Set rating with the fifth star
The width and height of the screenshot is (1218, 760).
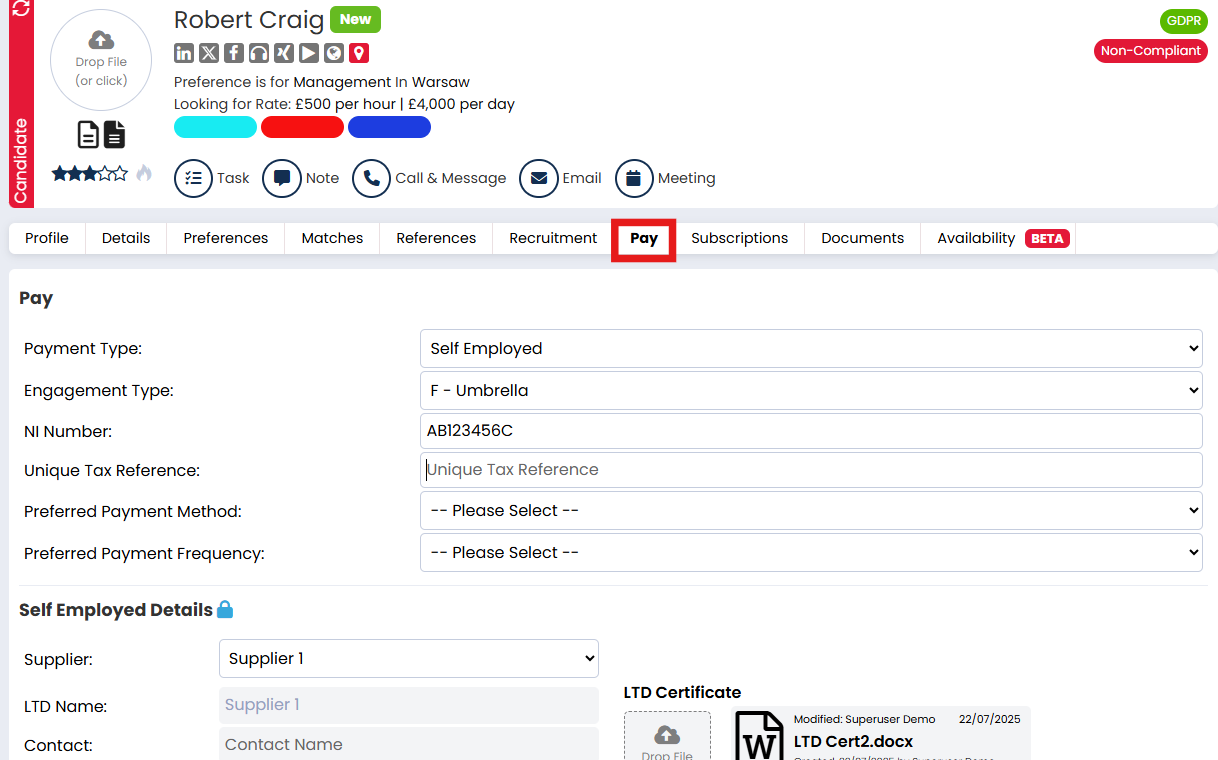coord(121,173)
